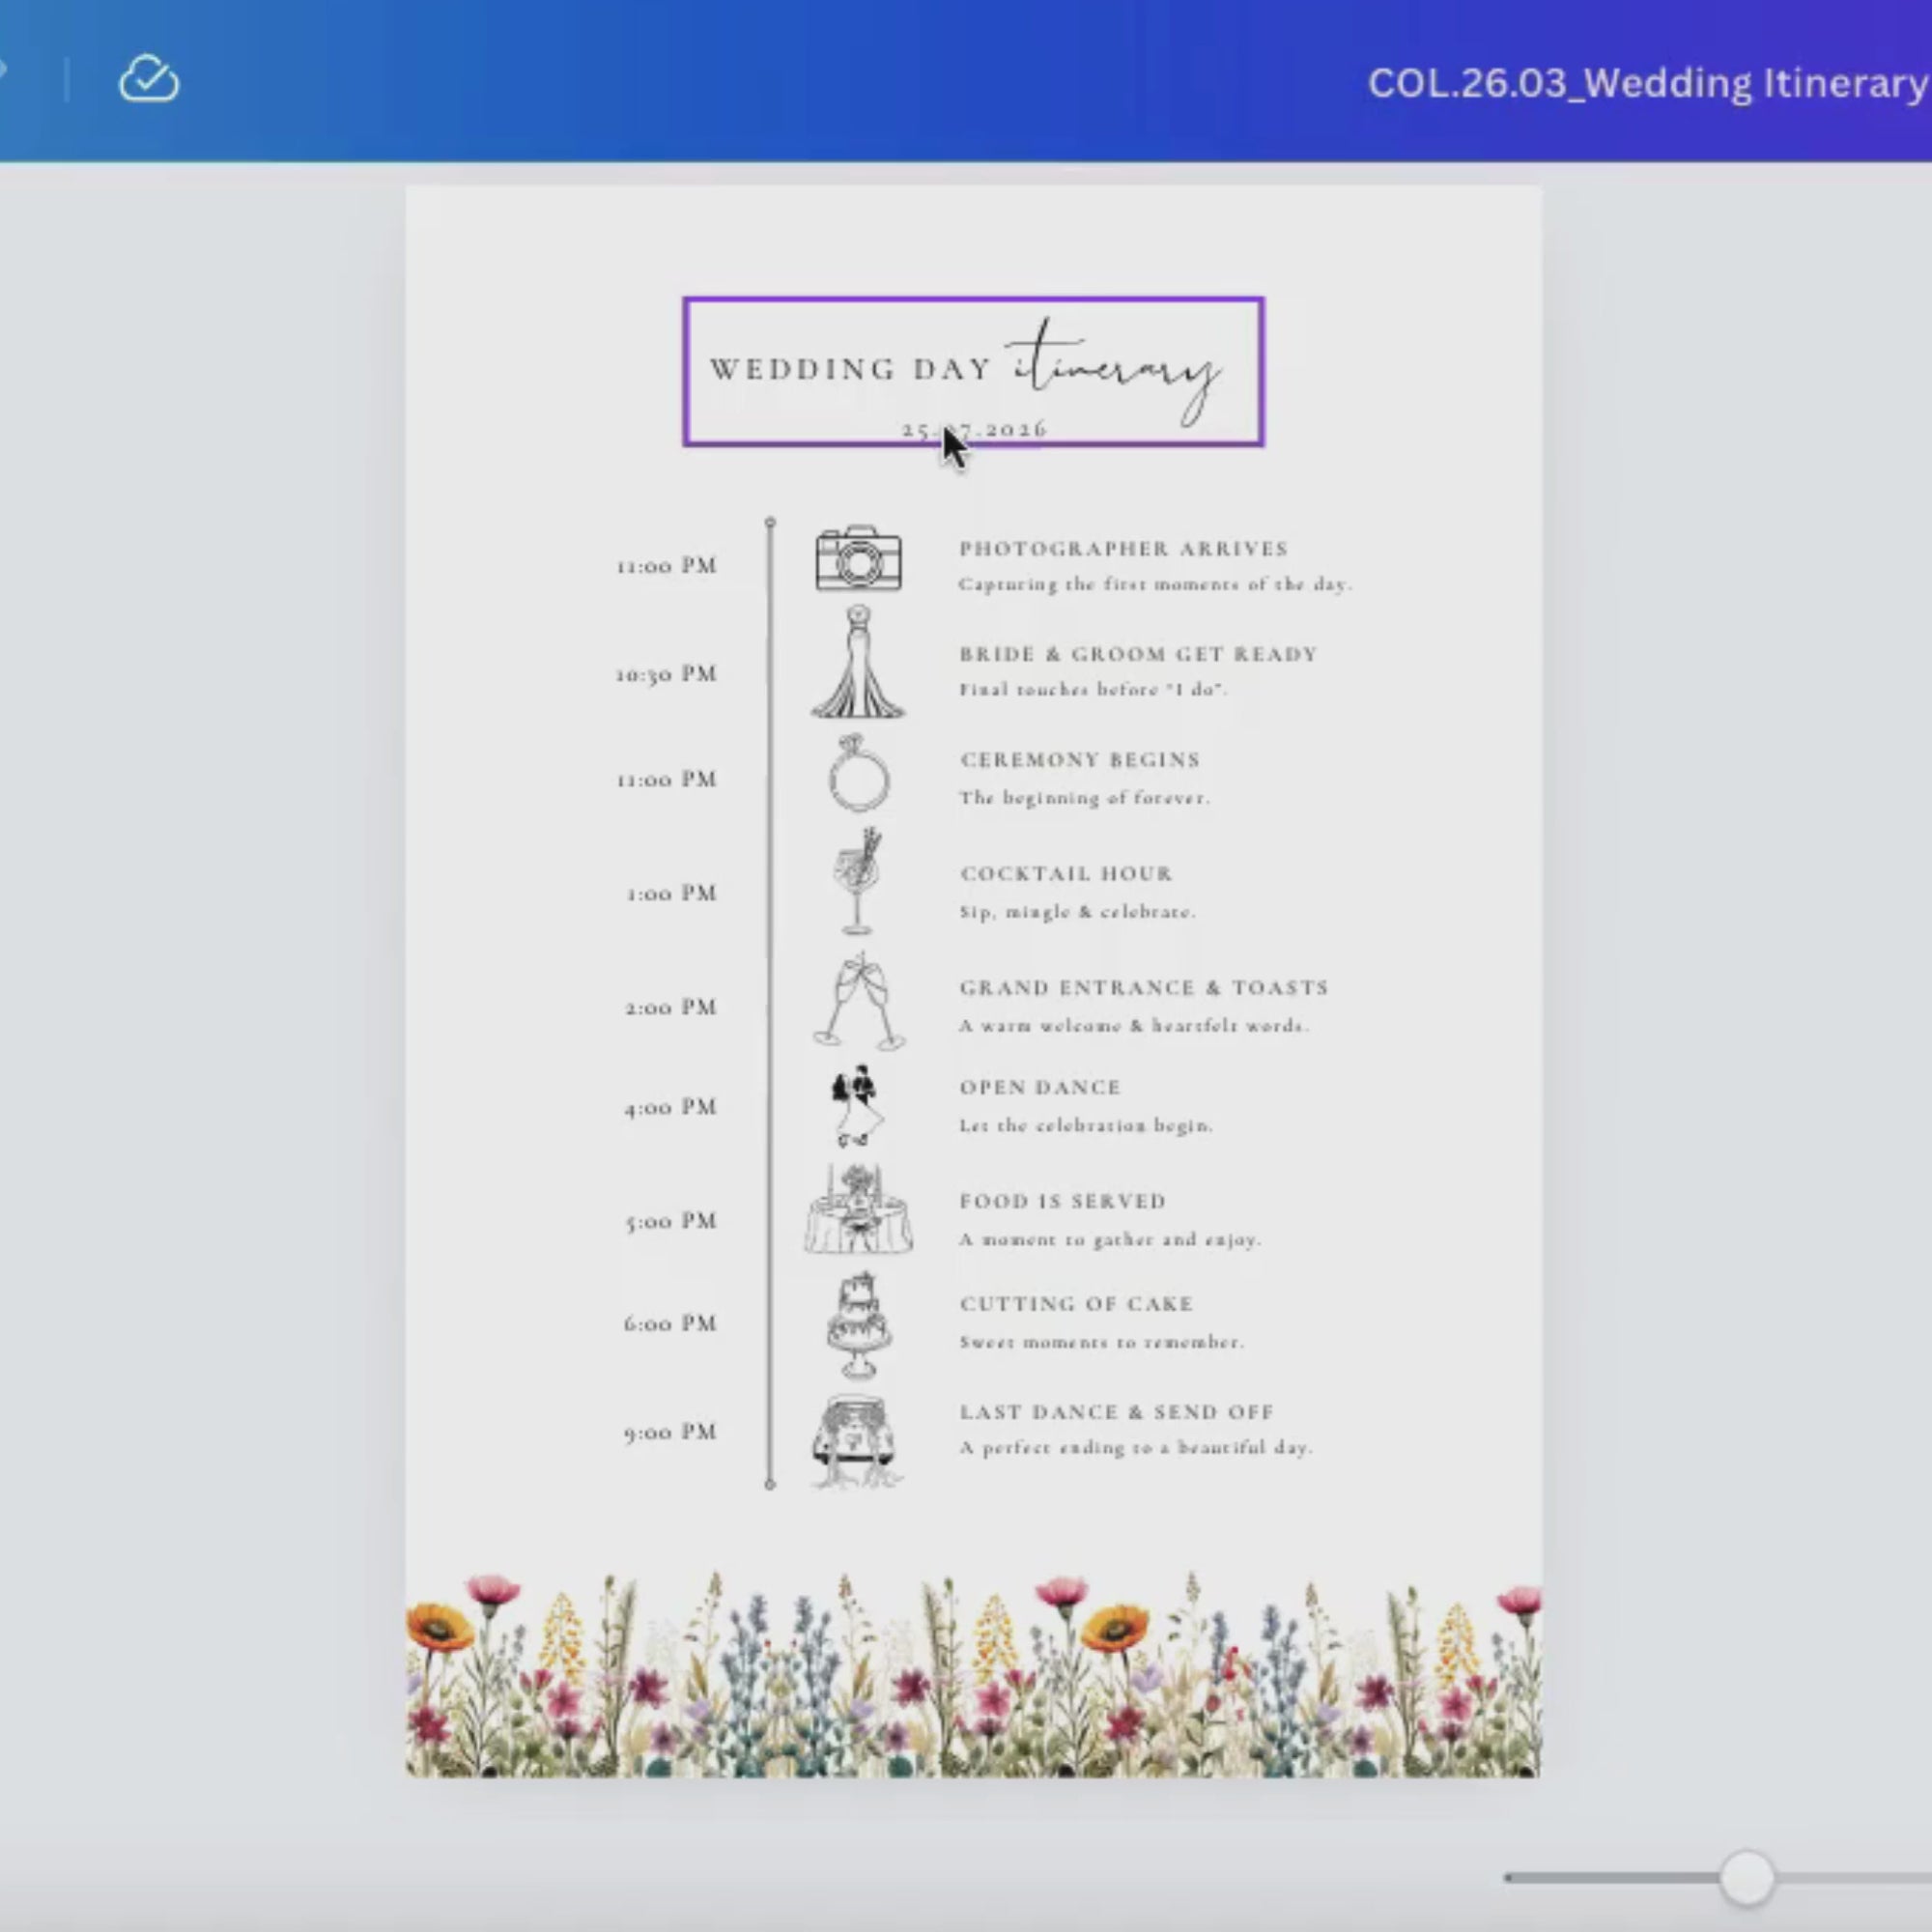
Task: Select the ring icon graphic
Action: click(858, 773)
